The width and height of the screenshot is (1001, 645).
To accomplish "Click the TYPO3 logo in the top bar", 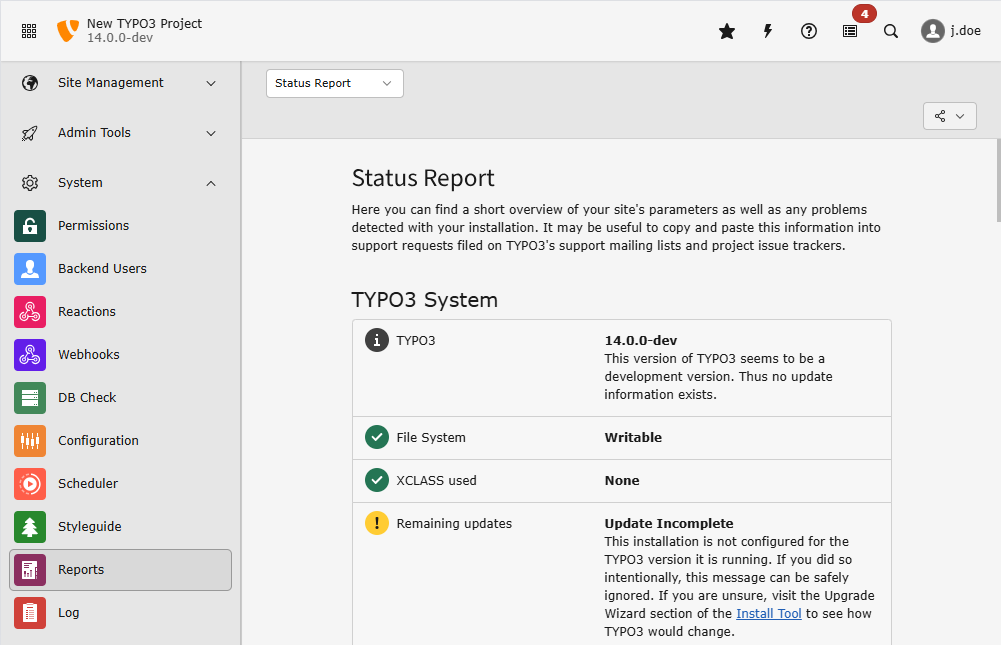I will (68, 31).
